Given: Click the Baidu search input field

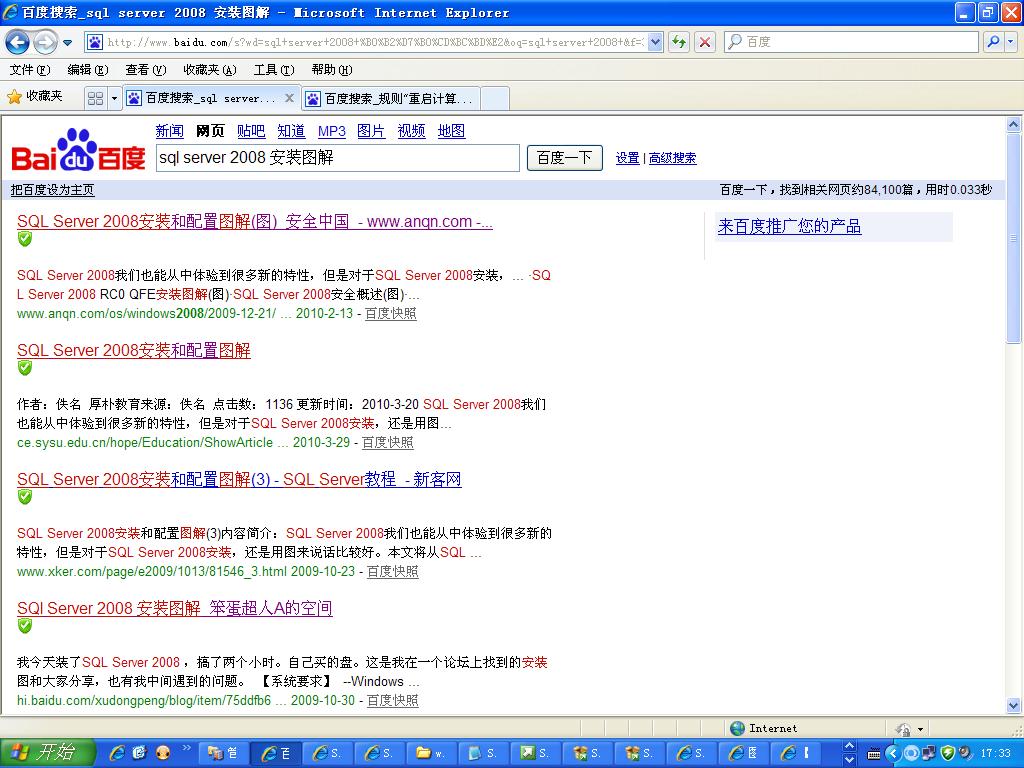Looking at the screenshot, I should tap(337, 158).
